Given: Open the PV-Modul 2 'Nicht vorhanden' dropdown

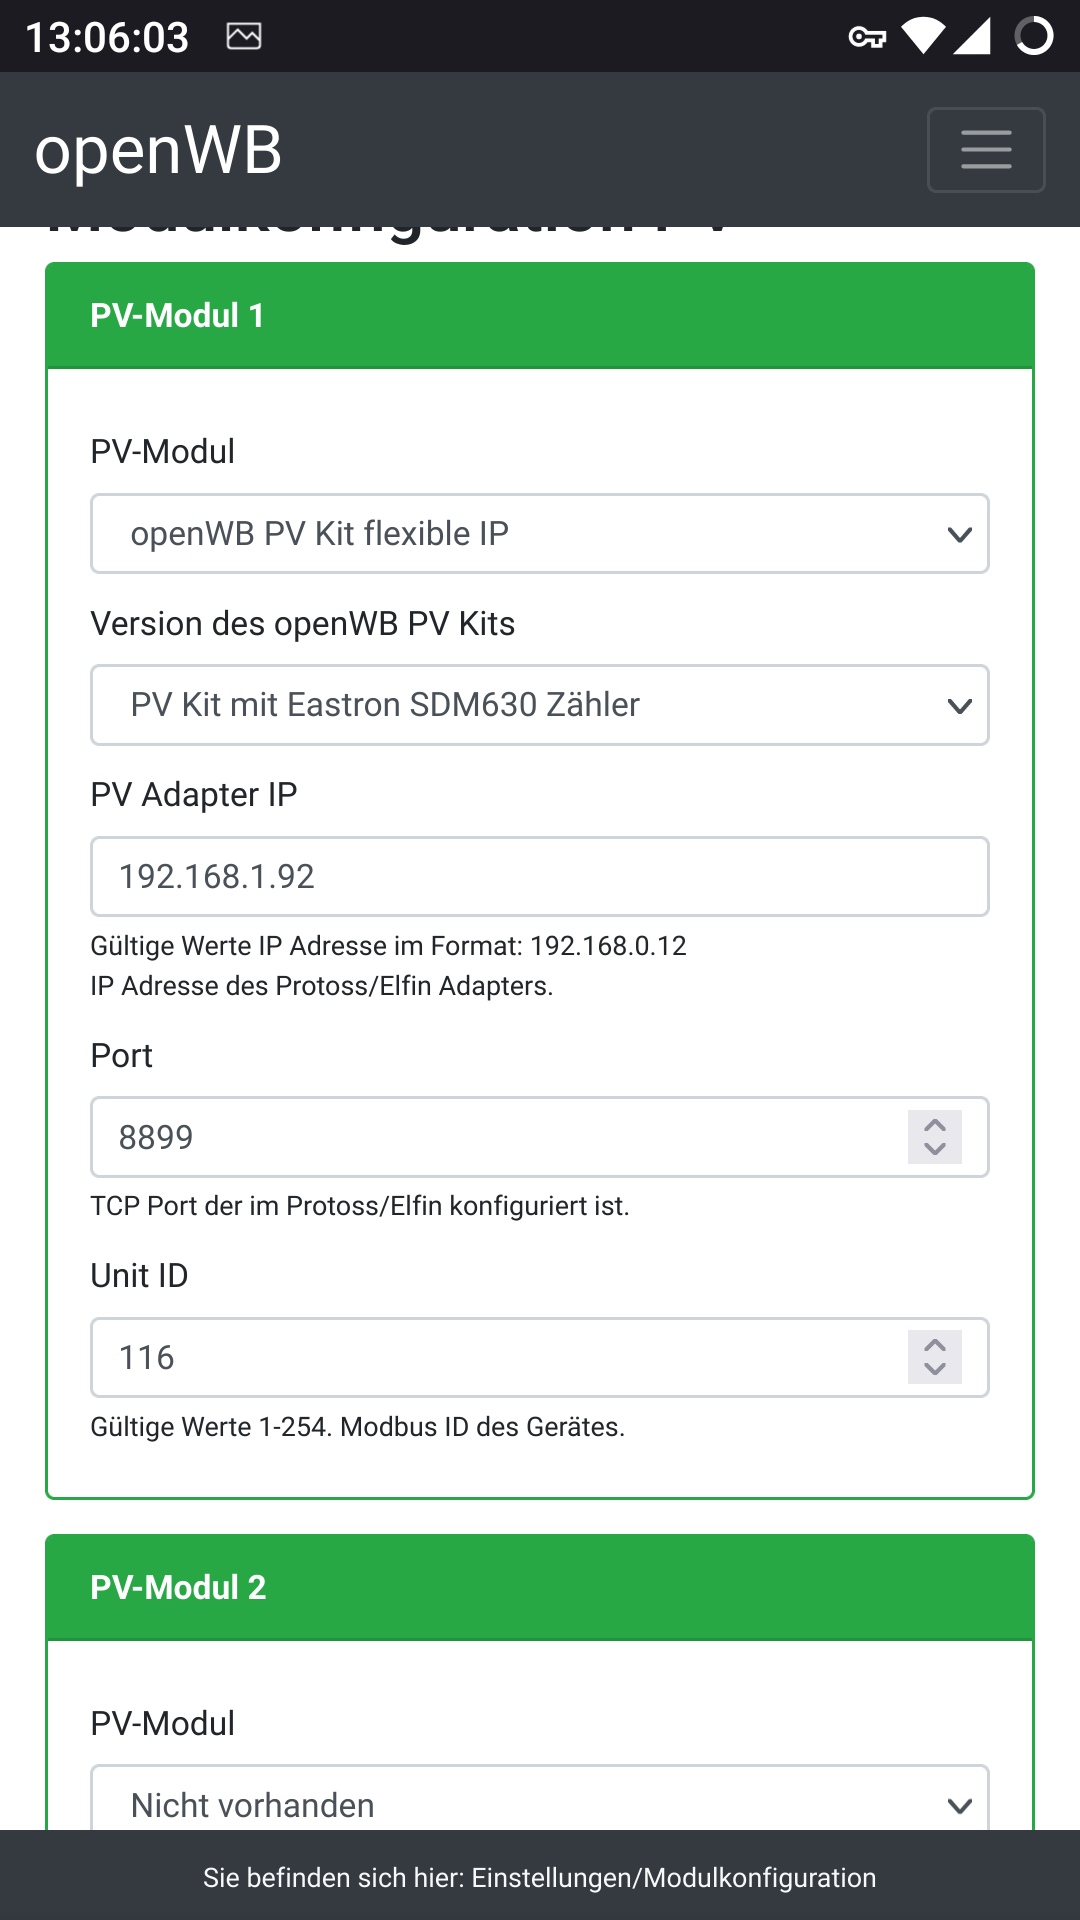Looking at the screenshot, I should coord(540,1803).
